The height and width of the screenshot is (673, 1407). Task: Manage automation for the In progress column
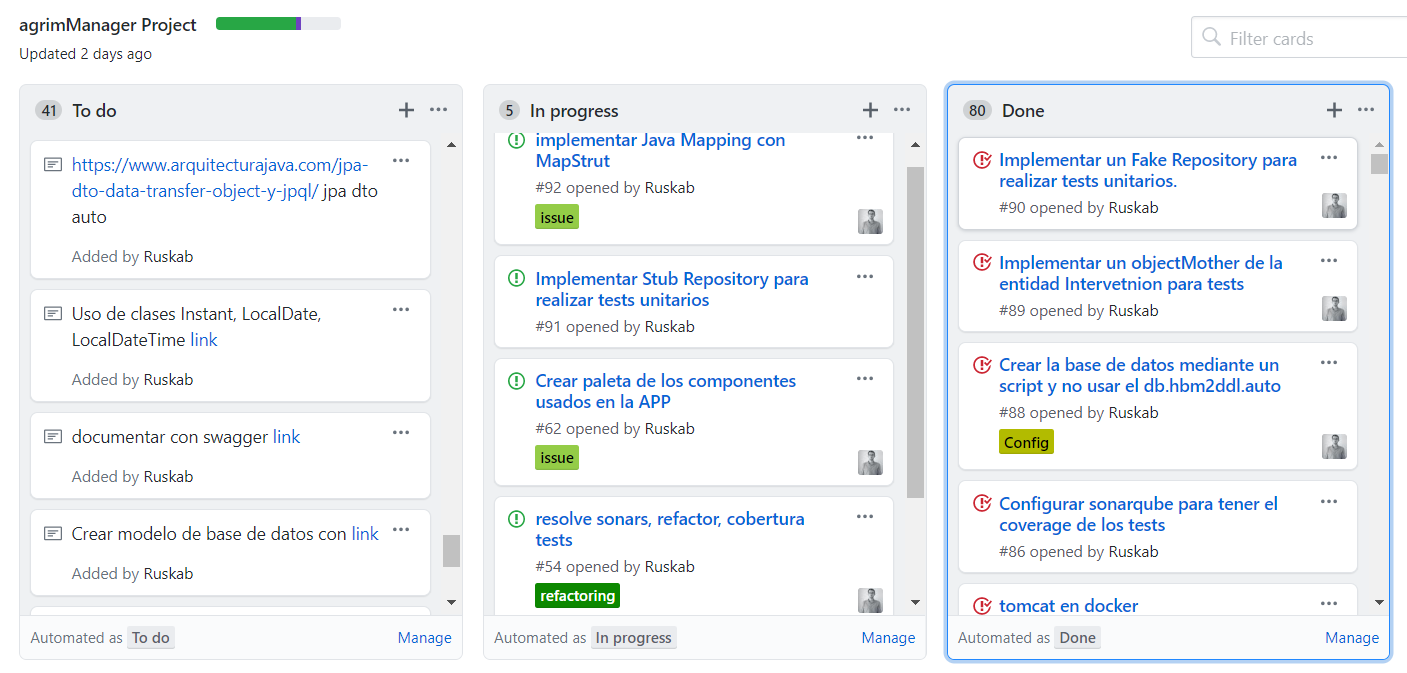888,638
